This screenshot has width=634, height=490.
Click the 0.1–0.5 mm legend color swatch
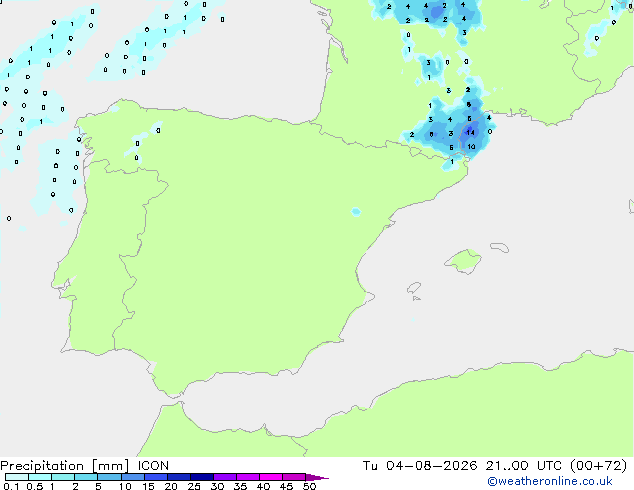click(17, 477)
